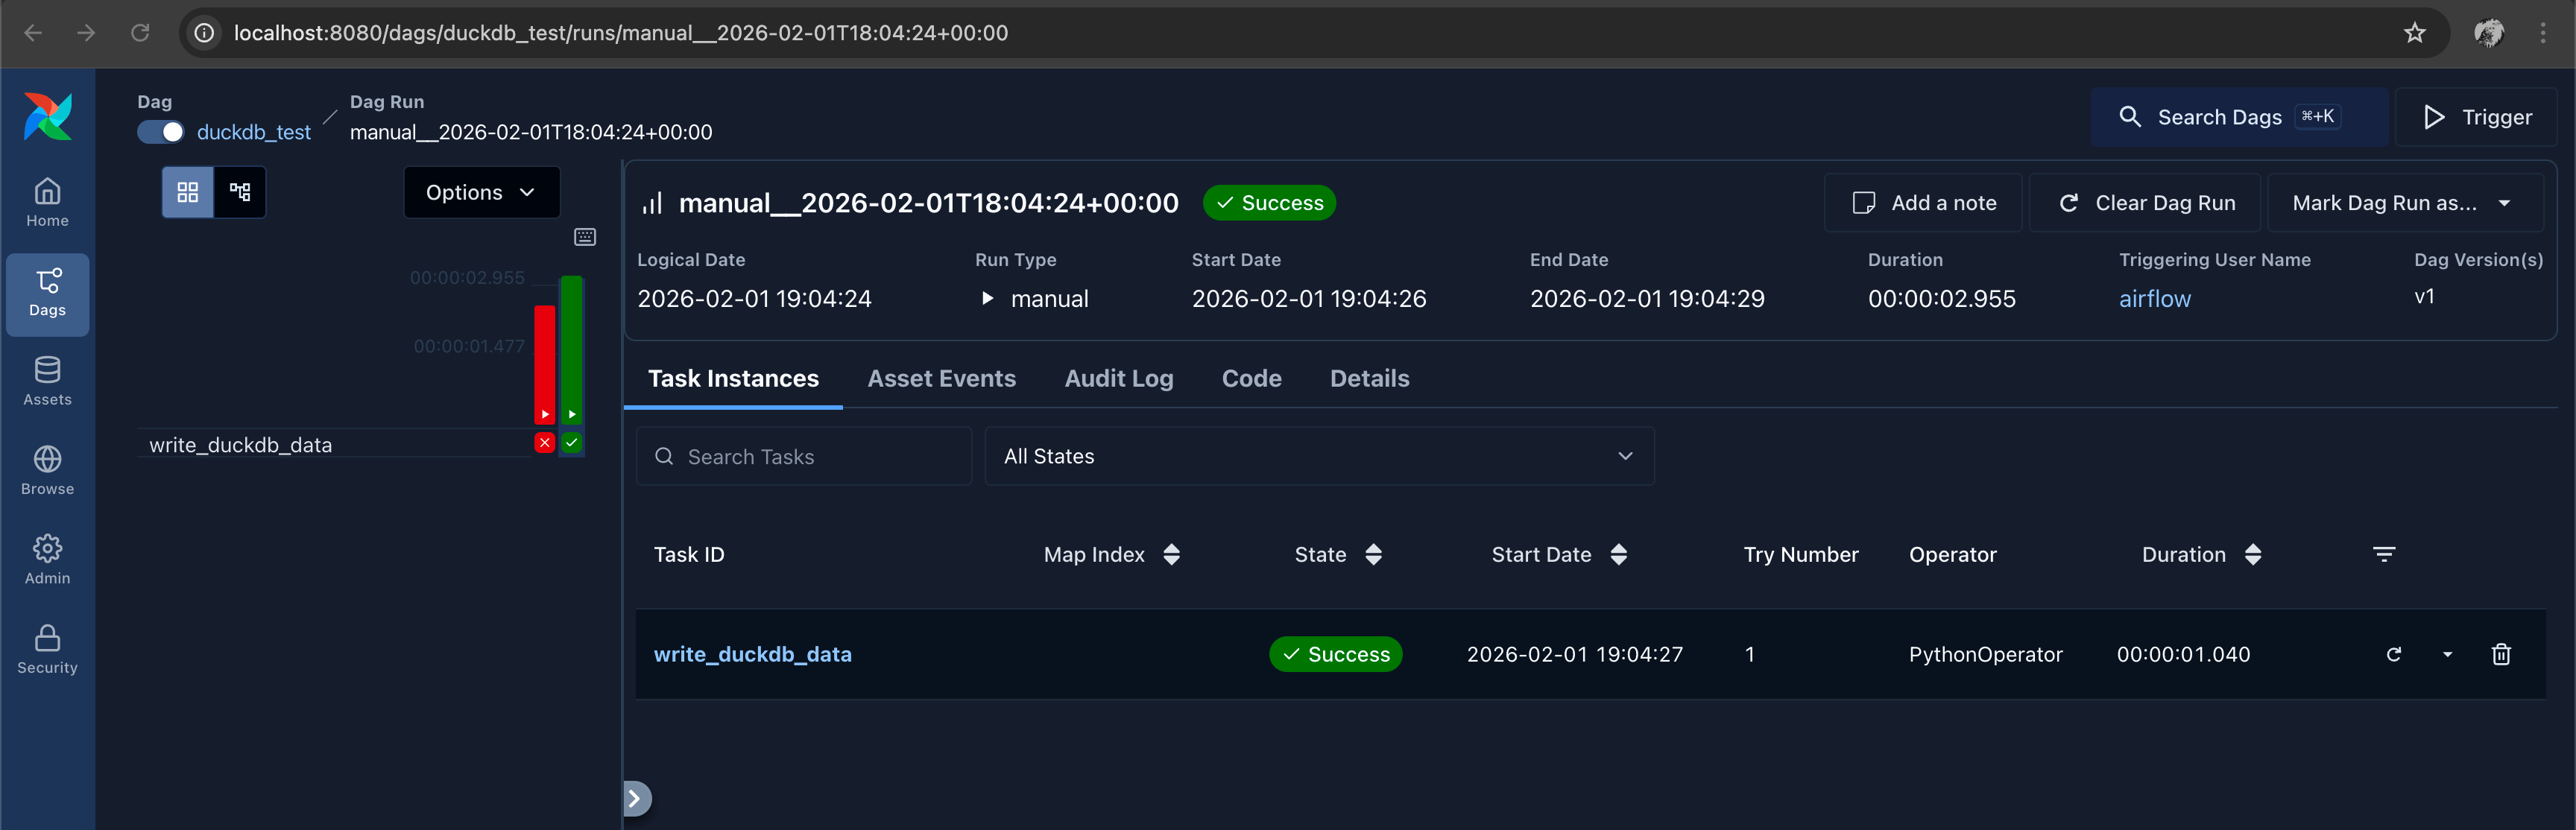Toggle the duckdb_test DAG pause switch
Image resolution: width=2576 pixels, height=830 pixels.
(160, 132)
